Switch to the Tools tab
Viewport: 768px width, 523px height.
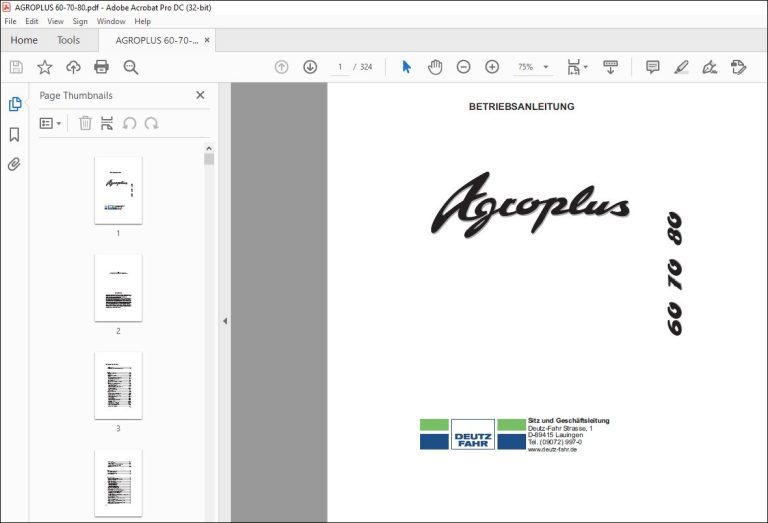pos(68,40)
